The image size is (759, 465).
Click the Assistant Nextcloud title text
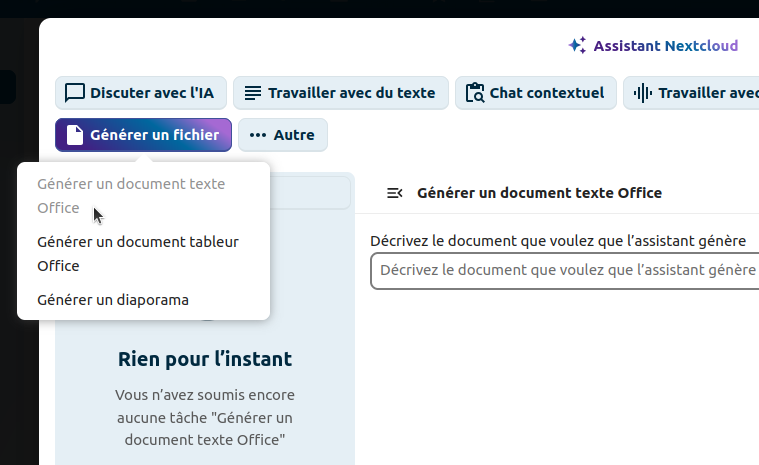pyautogui.click(x=666, y=46)
